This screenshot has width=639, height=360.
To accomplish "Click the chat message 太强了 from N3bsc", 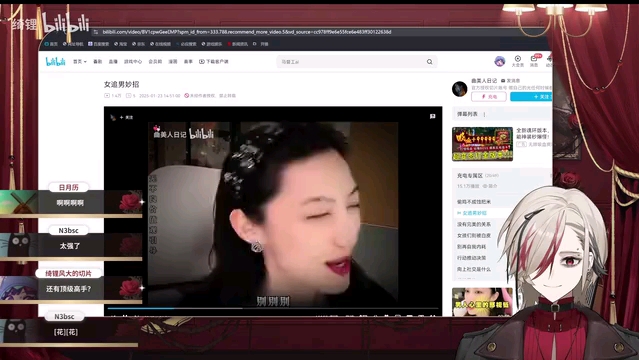I will 70,246.
